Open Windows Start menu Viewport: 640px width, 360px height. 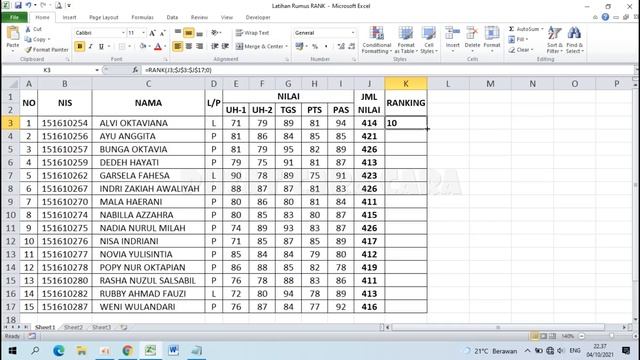[12, 351]
